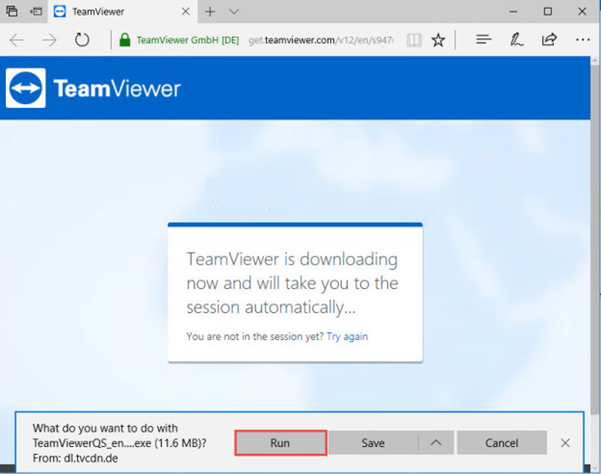Open the Share icon in toolbar

[549, 39]
